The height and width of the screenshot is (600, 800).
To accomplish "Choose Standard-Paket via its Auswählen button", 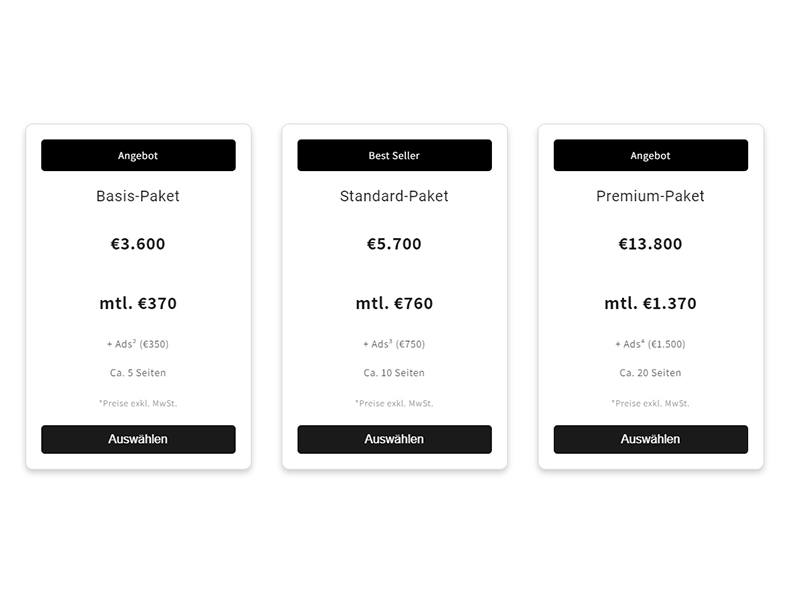I will 394,439.
